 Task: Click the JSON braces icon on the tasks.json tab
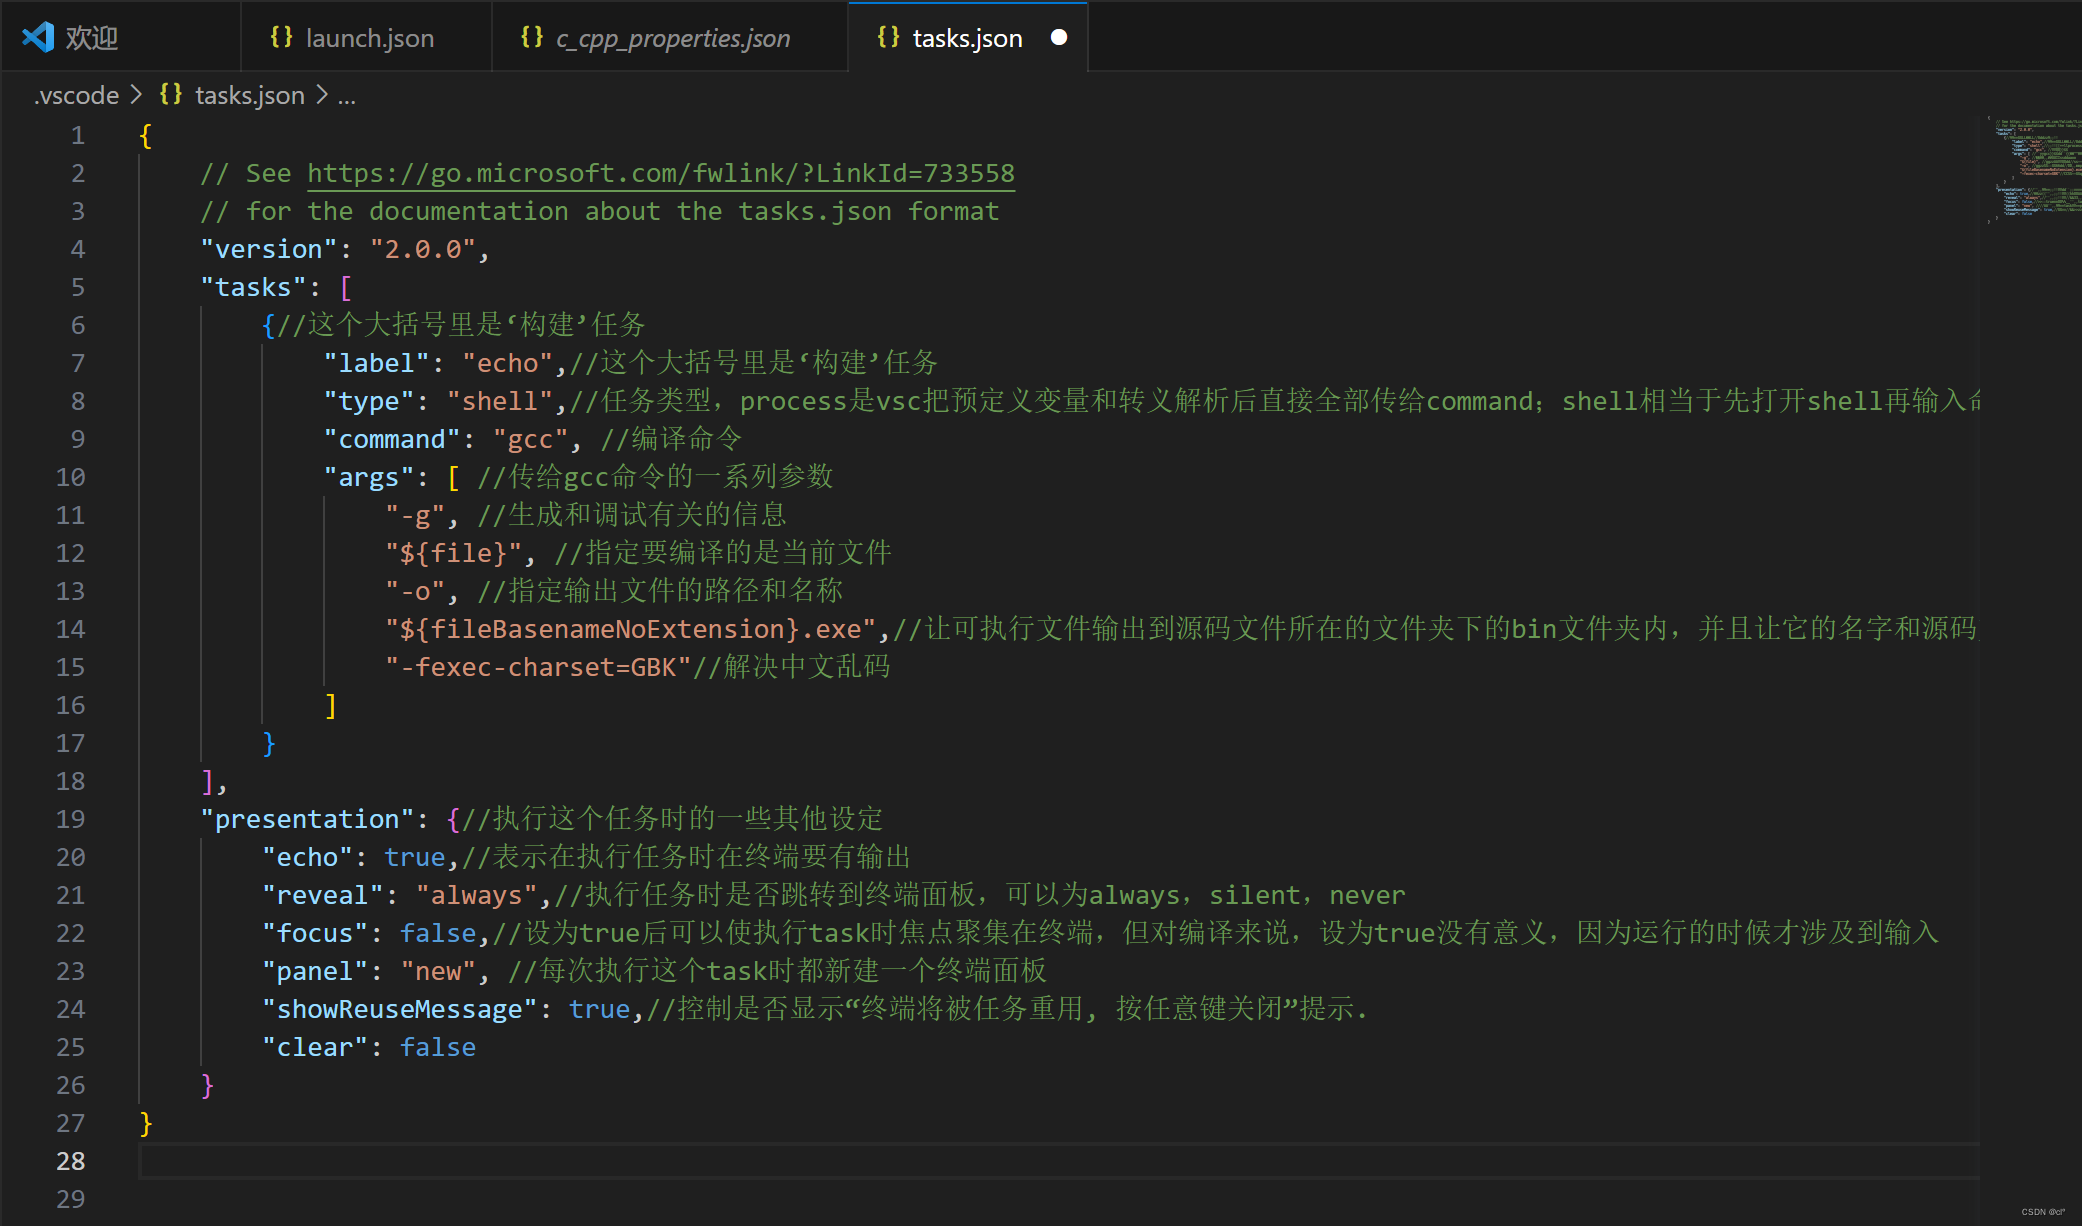pos(888,37)
